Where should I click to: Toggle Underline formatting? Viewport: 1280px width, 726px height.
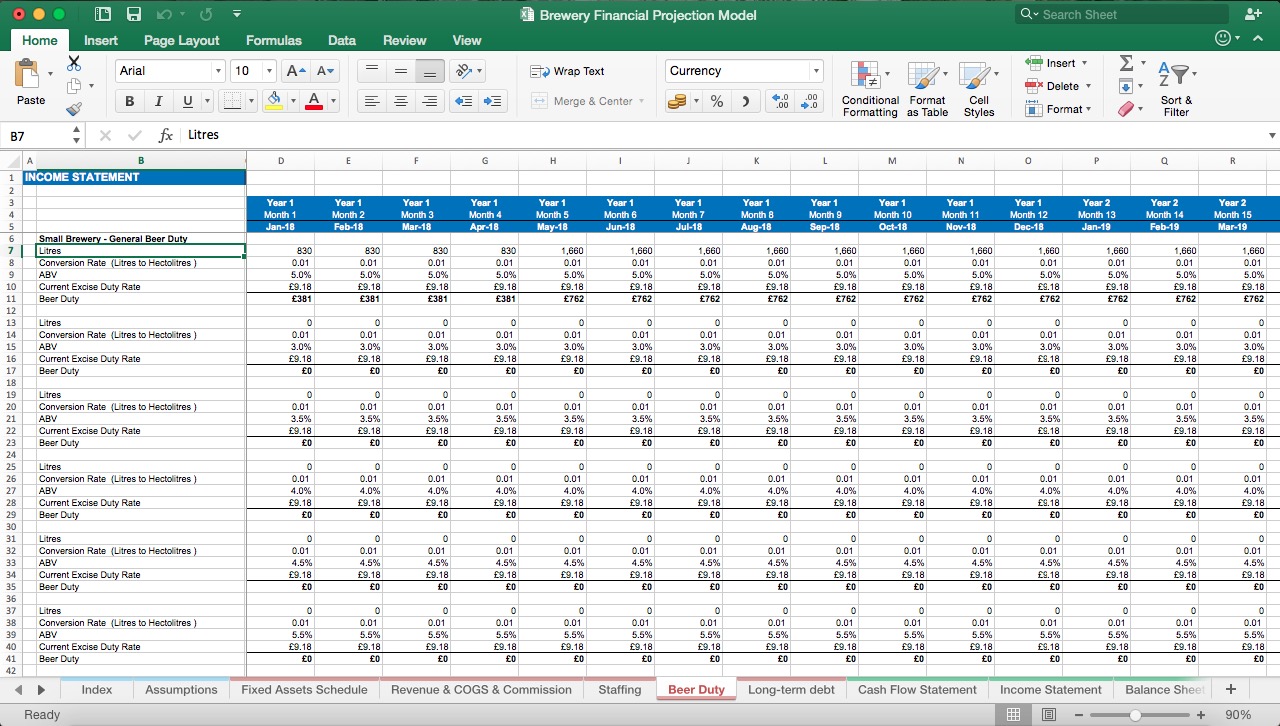point(187,101)
